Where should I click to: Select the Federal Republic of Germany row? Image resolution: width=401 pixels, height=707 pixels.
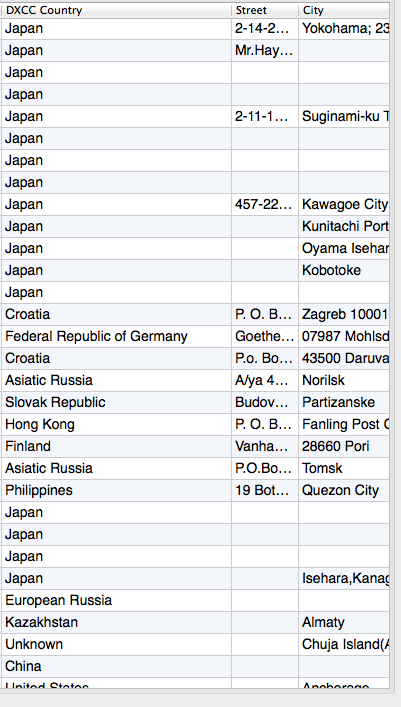[x=195, y=336]
